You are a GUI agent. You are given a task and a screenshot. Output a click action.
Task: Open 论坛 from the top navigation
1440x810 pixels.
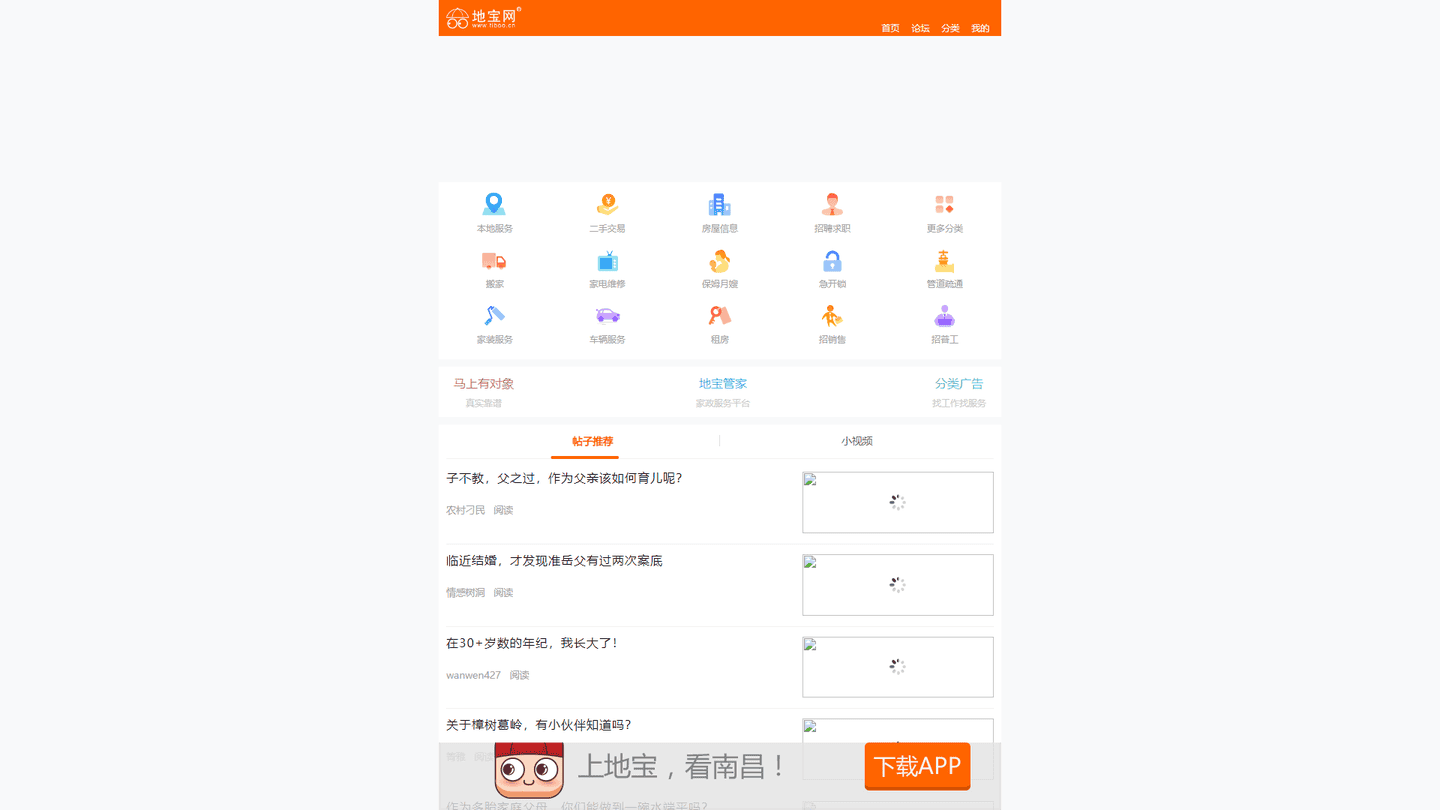pos(920,28)
